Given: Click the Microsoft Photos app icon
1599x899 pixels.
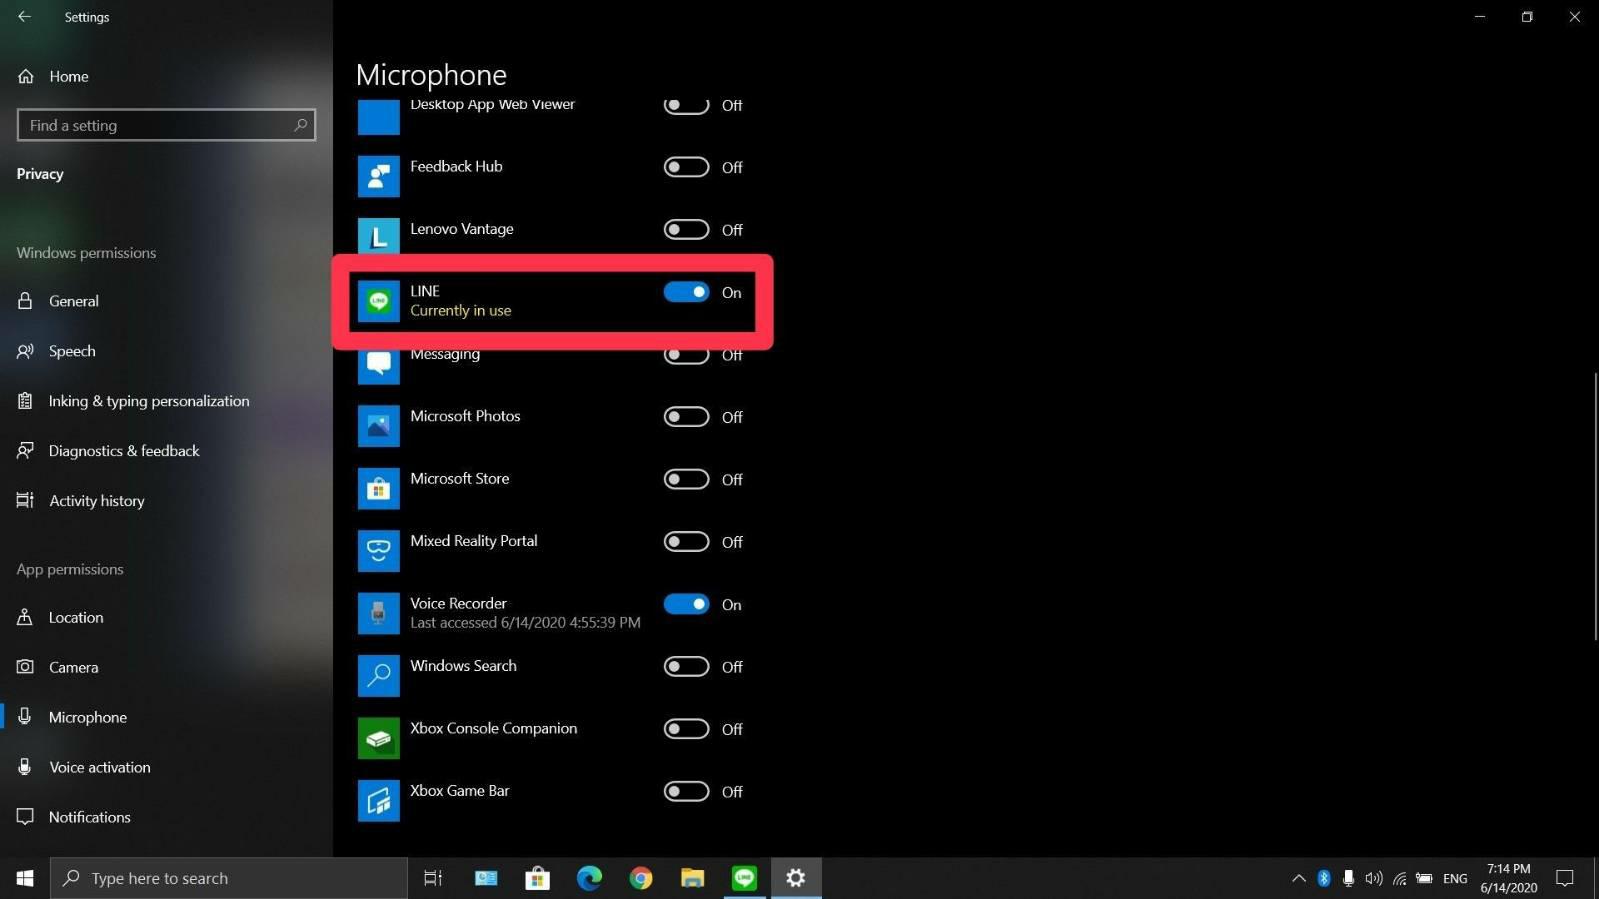Looking at the screenshot, I should [x=378, y=426].
